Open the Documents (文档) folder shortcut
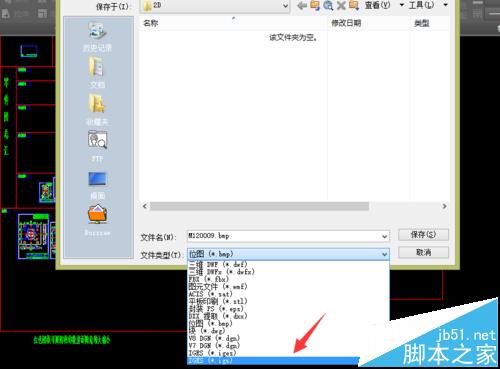 click(97, 73)
